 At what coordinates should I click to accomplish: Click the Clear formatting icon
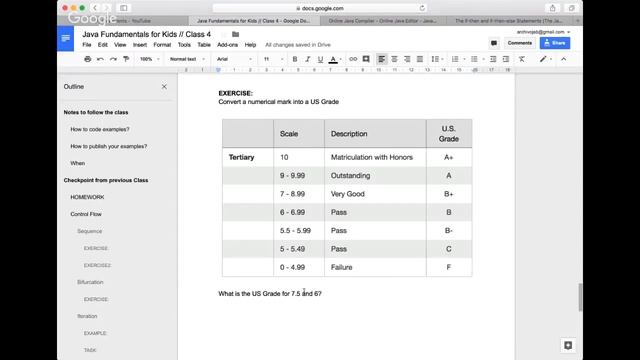pyautogui.click(x=522, y=59)
